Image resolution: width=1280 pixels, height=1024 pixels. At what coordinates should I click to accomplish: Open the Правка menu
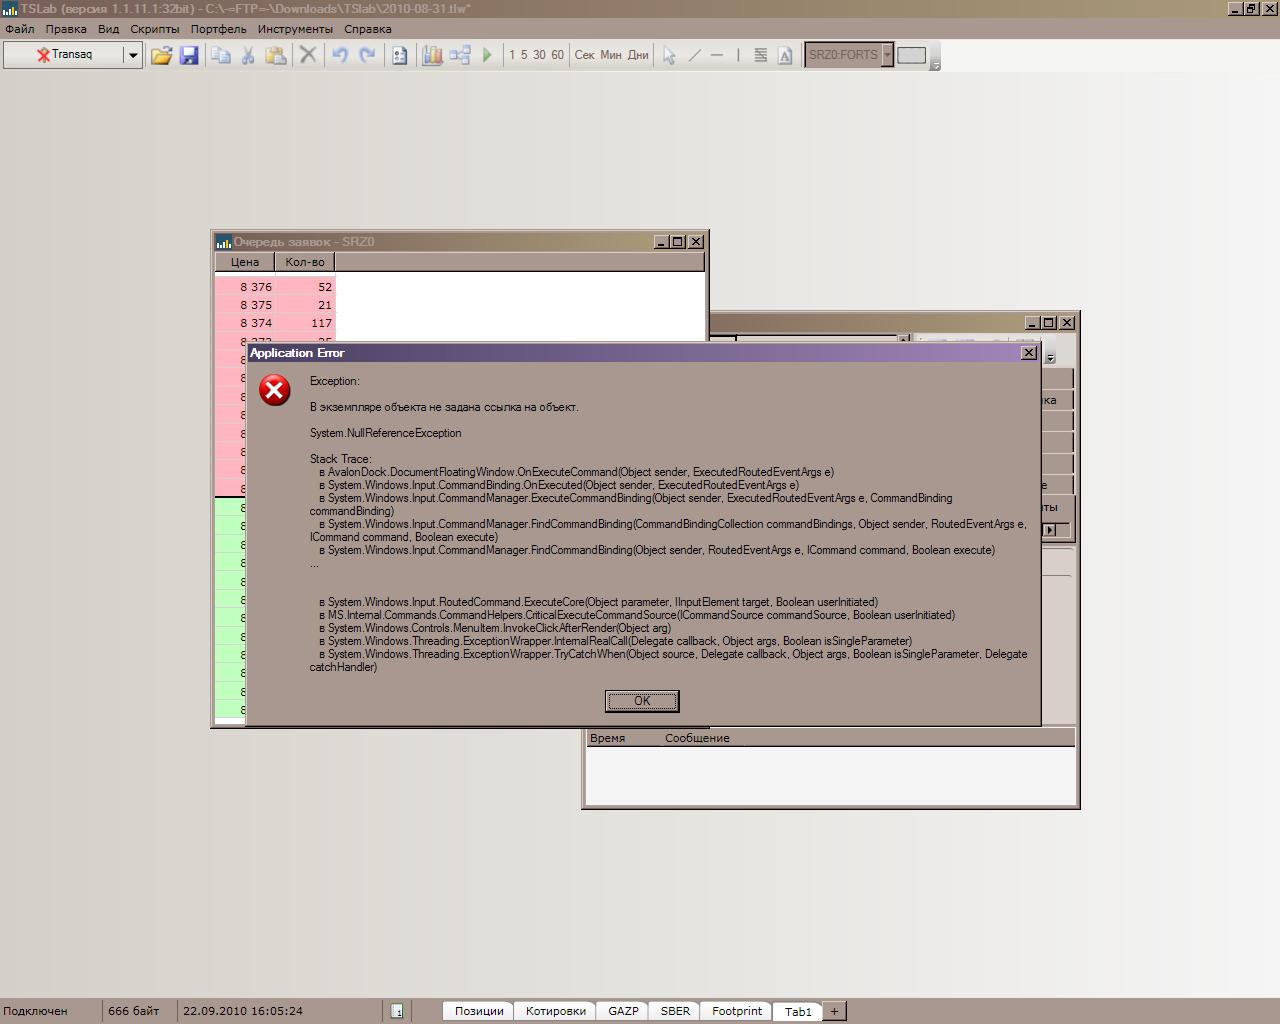[x=66, y=29]
